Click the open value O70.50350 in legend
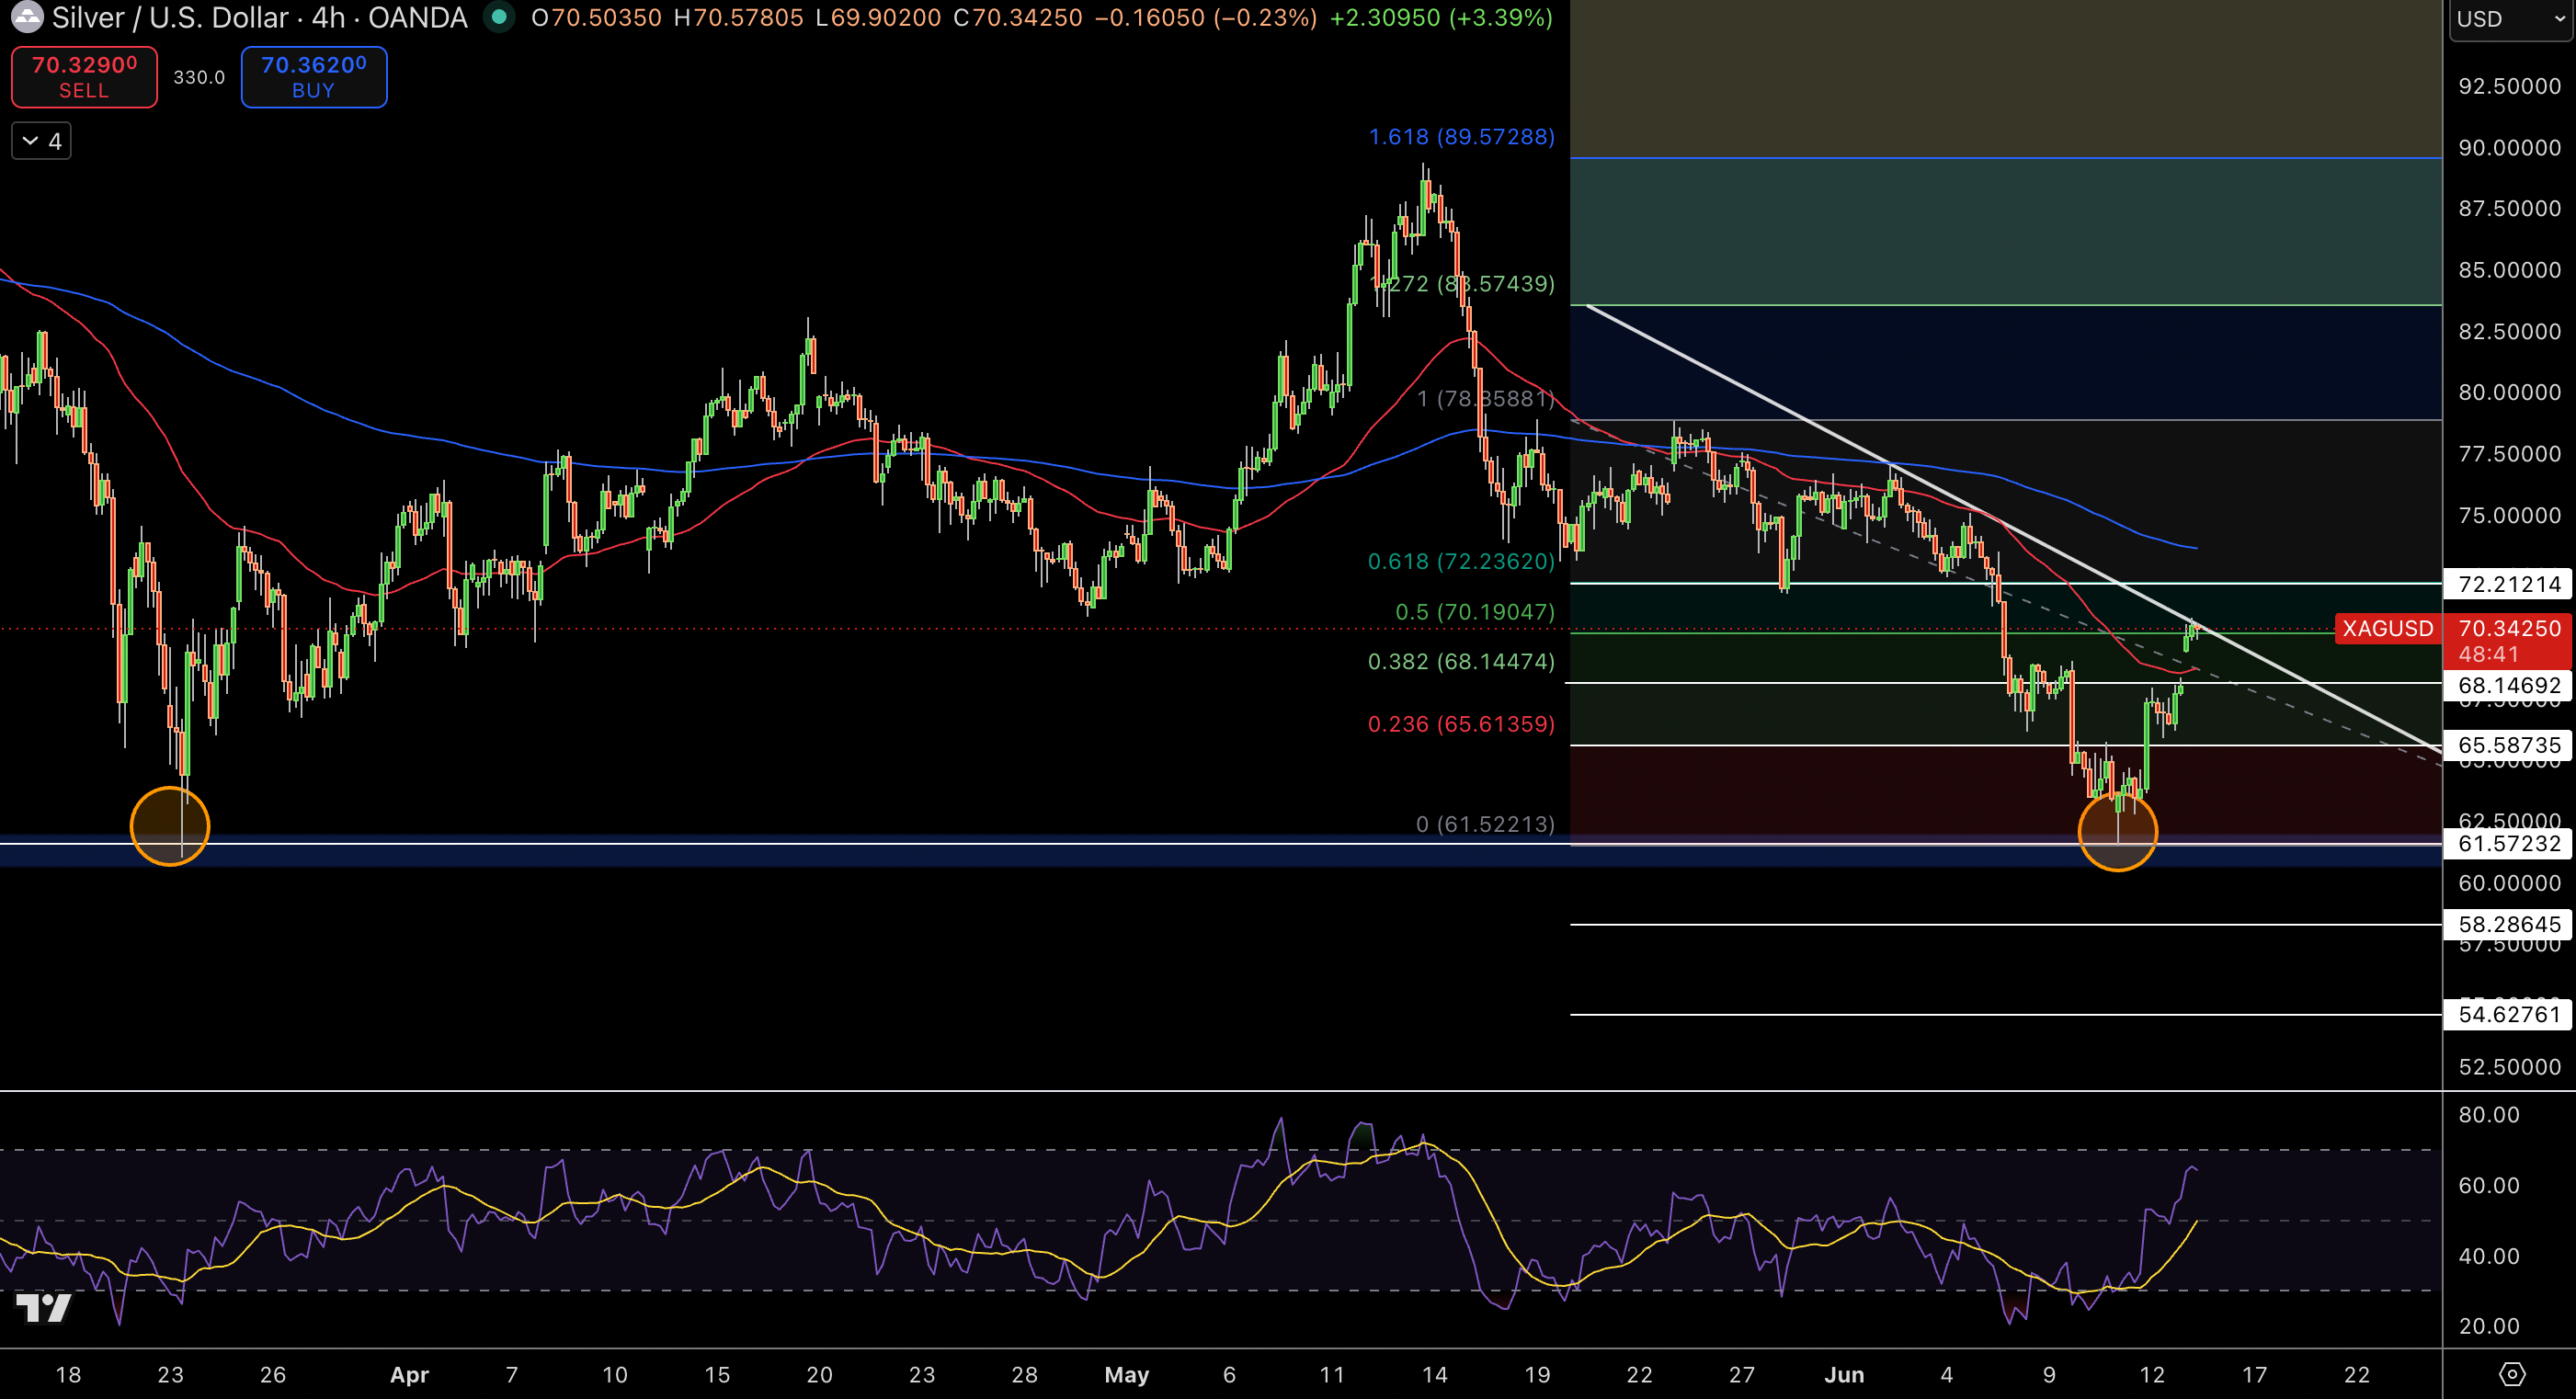Viewport: 2576px width, 1399px height. (596, 18)
